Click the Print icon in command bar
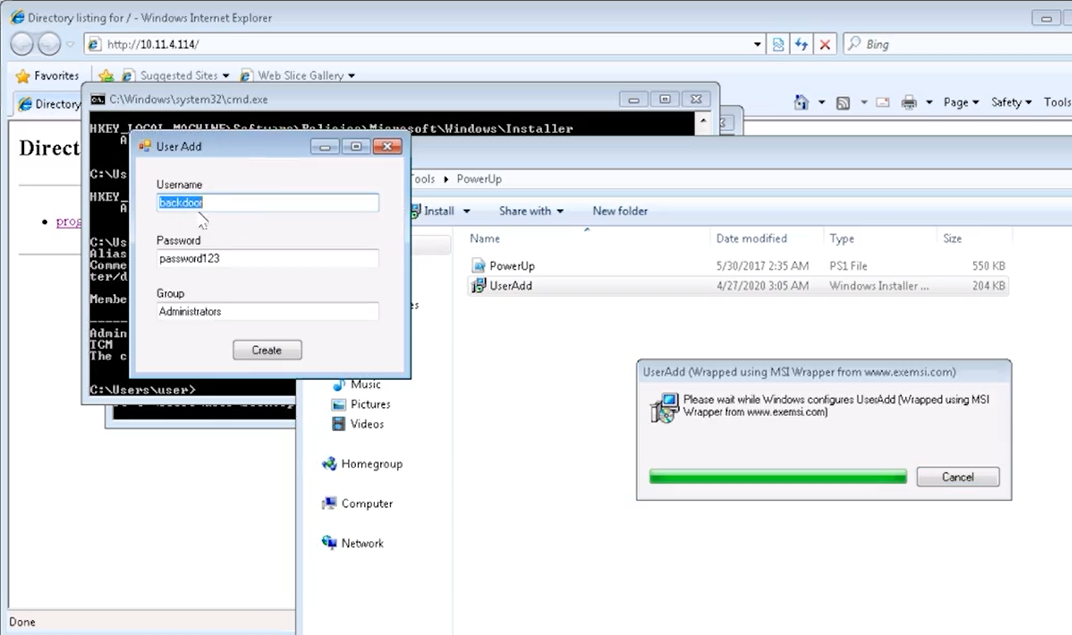 point(909,102)
